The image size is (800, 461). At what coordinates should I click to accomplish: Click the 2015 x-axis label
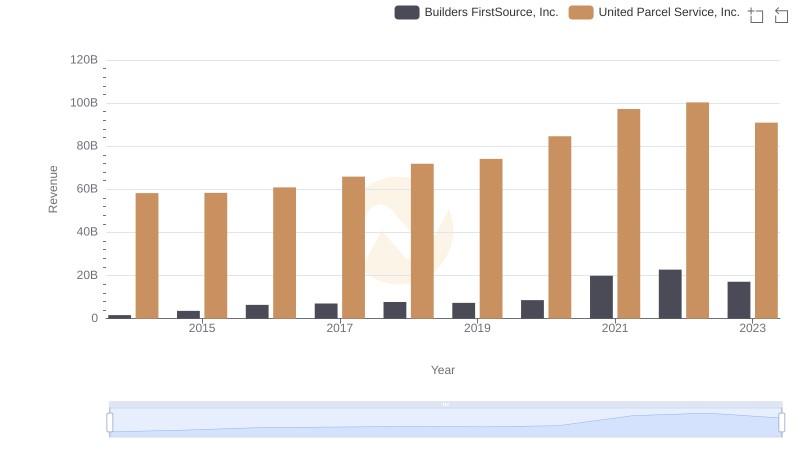click(x=202, y=328)
